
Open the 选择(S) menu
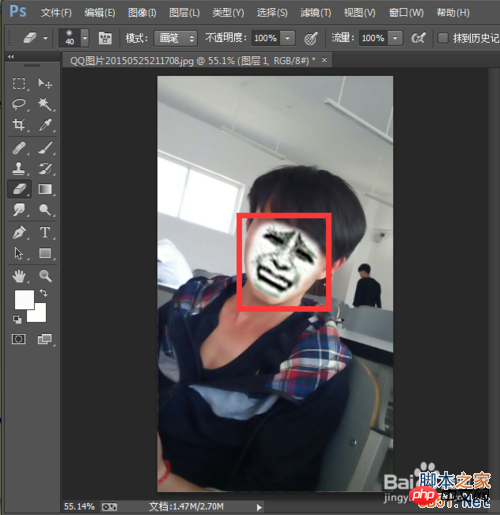[272, 13]
